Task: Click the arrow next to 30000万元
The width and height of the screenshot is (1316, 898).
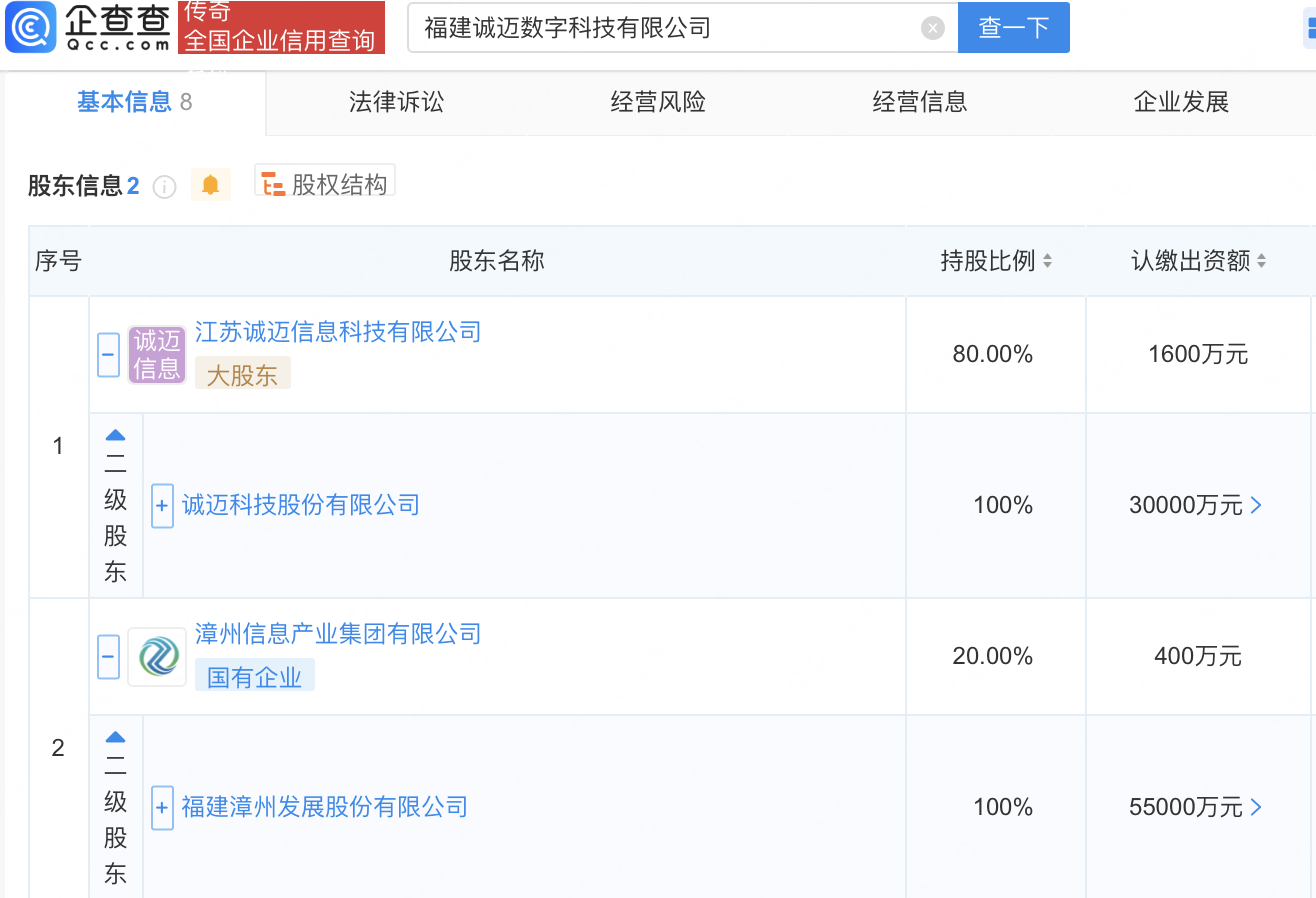Action: pyautogui.click(x=1257, y=506)
